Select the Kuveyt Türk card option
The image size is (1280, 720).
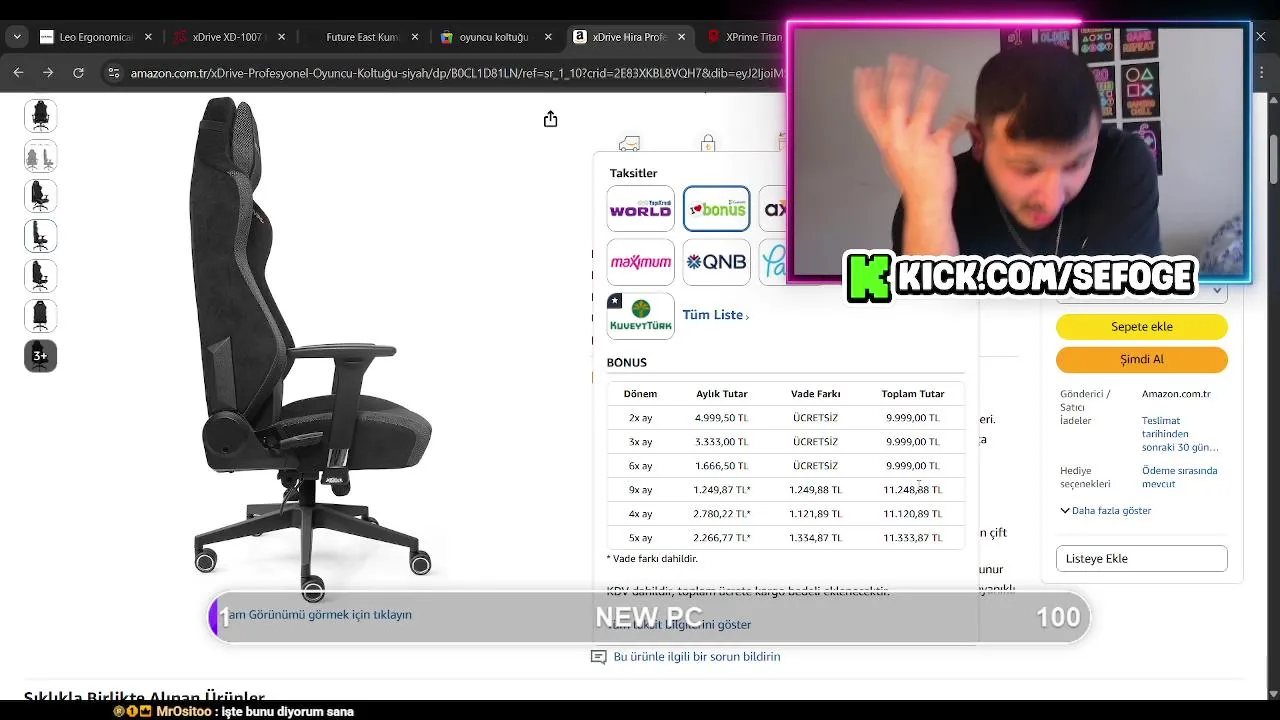640,316
